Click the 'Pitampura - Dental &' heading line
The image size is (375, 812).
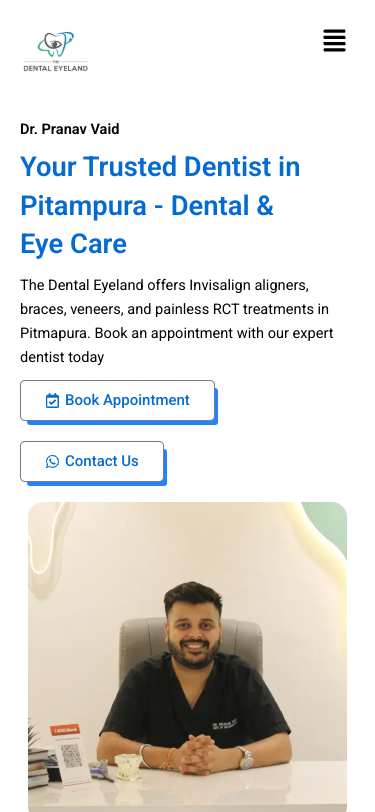point(147,206)
